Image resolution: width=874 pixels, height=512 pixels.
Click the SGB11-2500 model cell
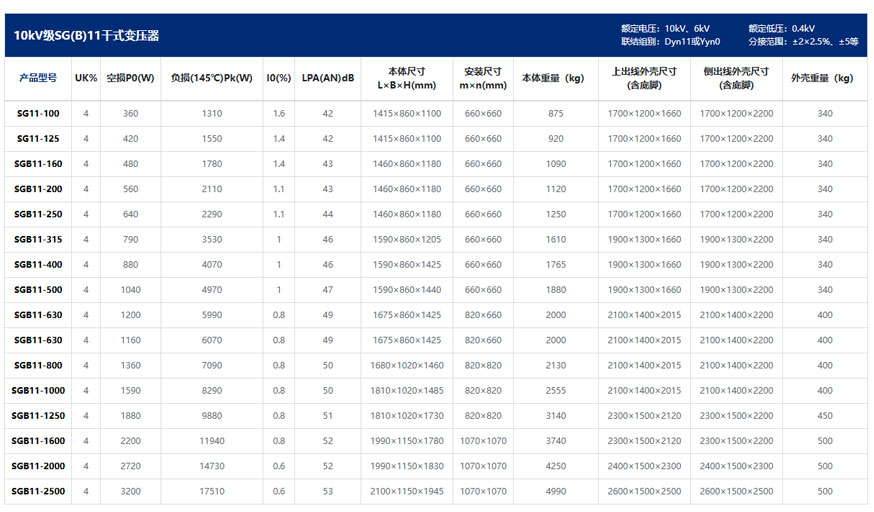coord(38,491)
